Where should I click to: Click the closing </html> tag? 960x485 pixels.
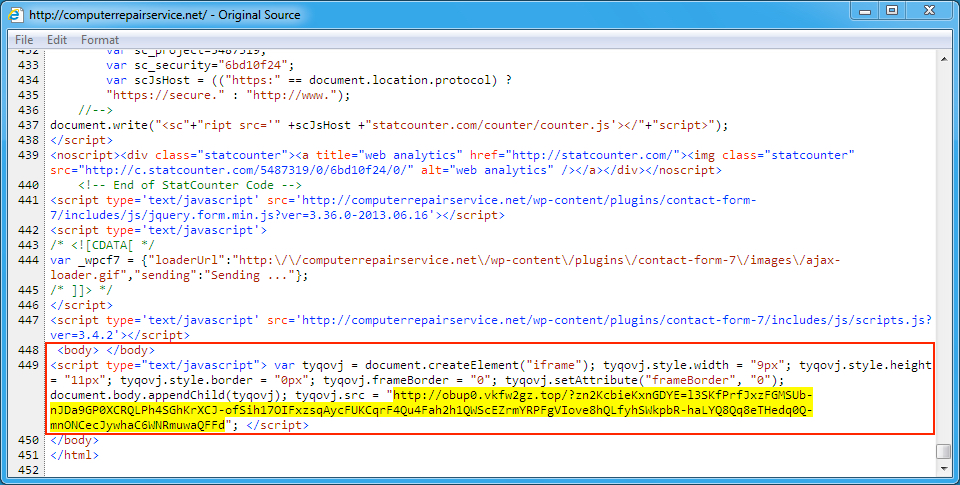coord(75,455)
